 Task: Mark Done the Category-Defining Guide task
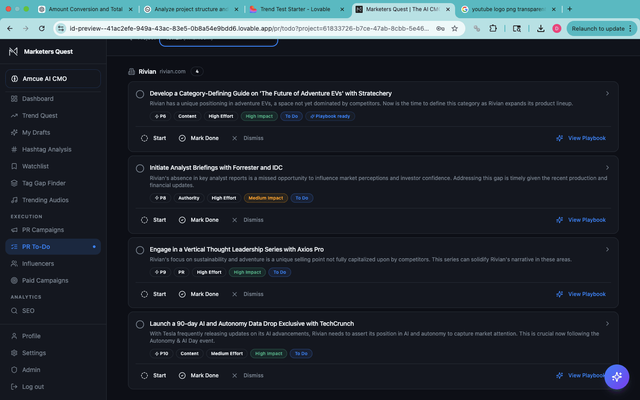pyautogui.click(x=199, y=138)
